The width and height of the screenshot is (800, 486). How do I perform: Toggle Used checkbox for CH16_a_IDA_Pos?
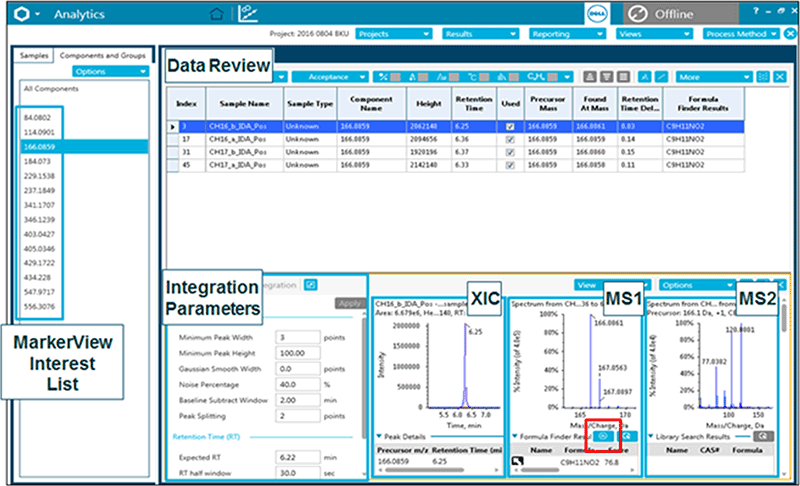tap(510, 139)
